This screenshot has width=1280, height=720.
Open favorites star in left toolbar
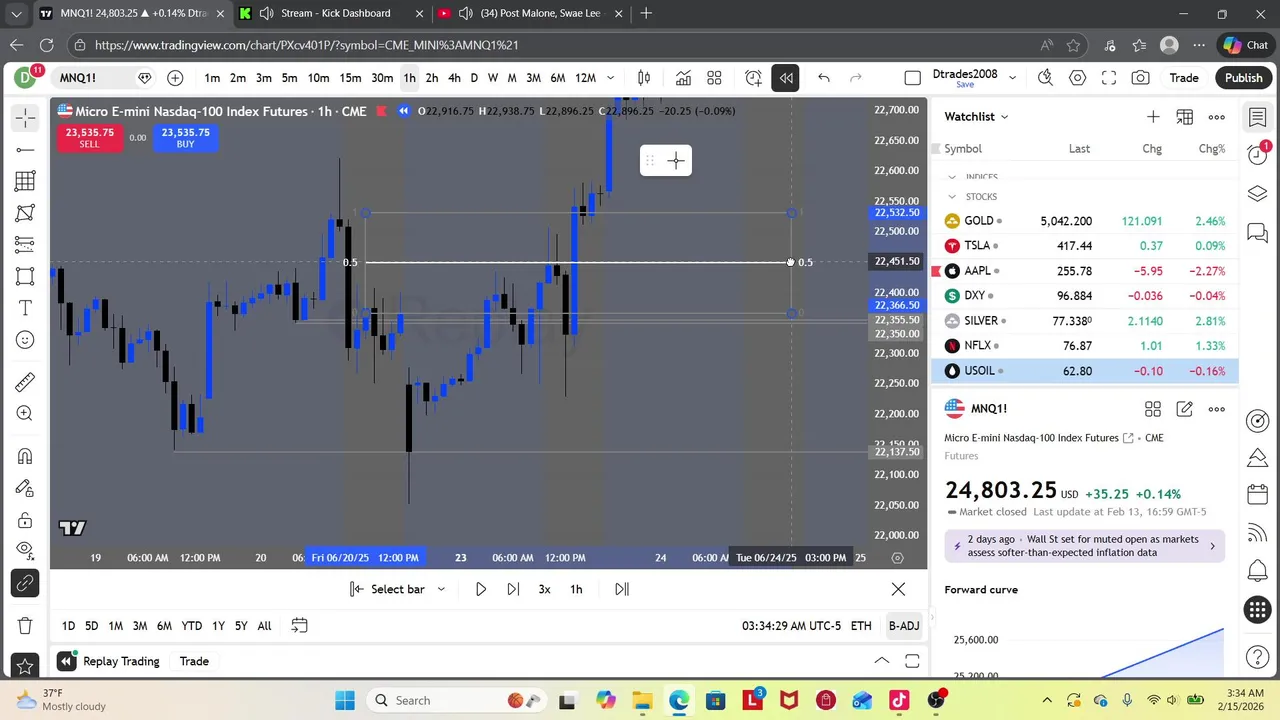[25, 665]
